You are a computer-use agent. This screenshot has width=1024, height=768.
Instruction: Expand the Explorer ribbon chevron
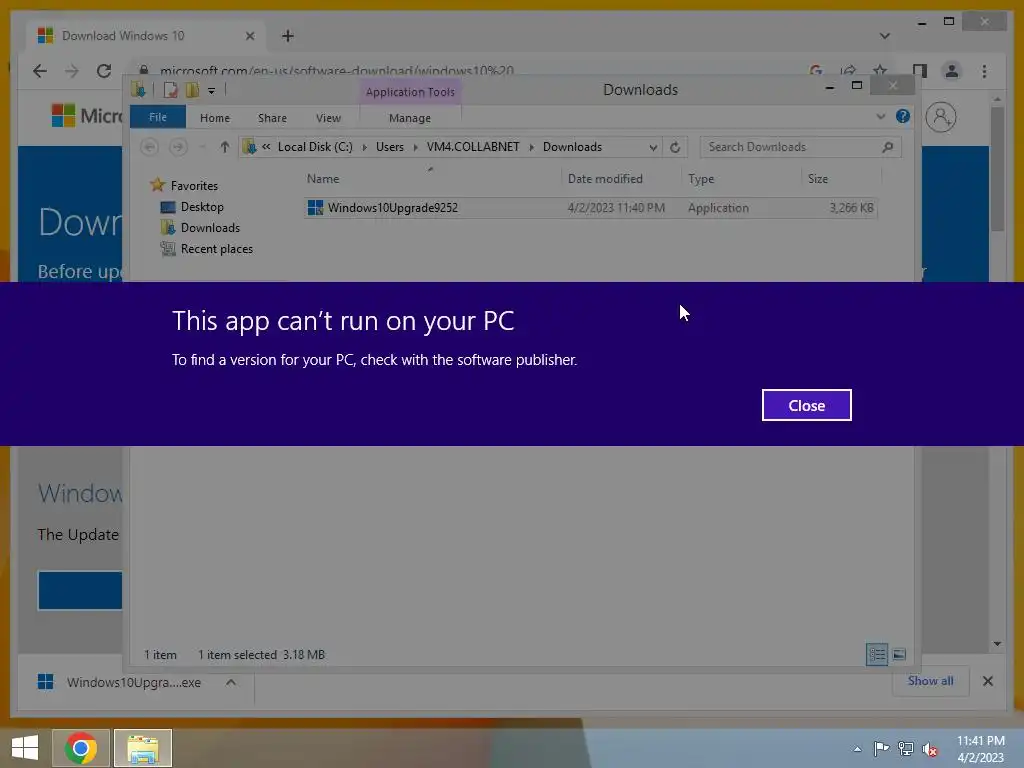click(x=880, y=117)
